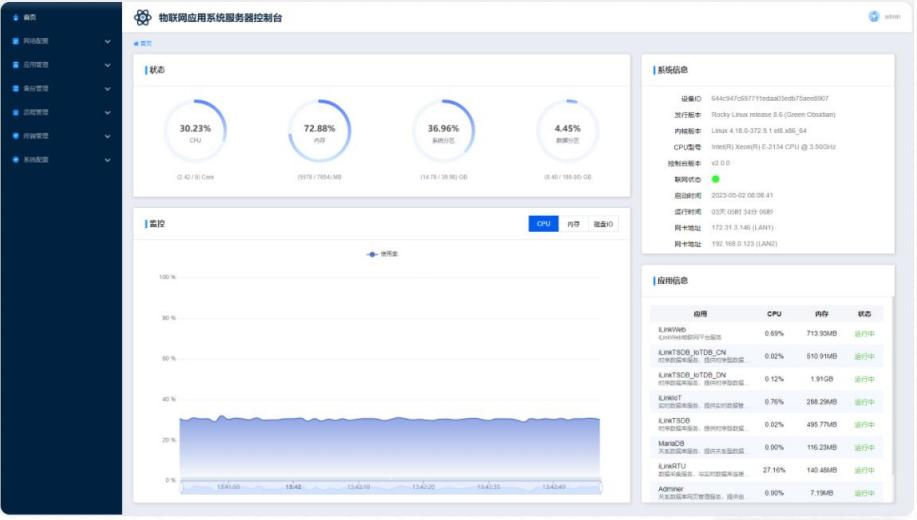917x520 pixels.
Task: Click the 网络配置 sidebar icon
Action: click(16, 41)
